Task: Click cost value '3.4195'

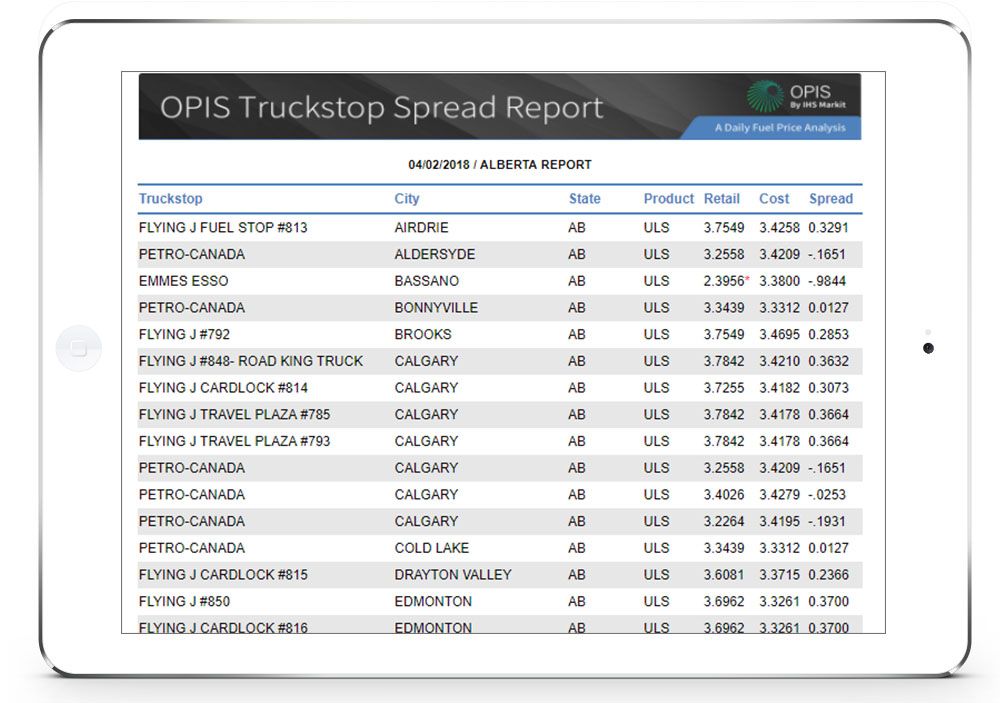Action: coord(779,521)
